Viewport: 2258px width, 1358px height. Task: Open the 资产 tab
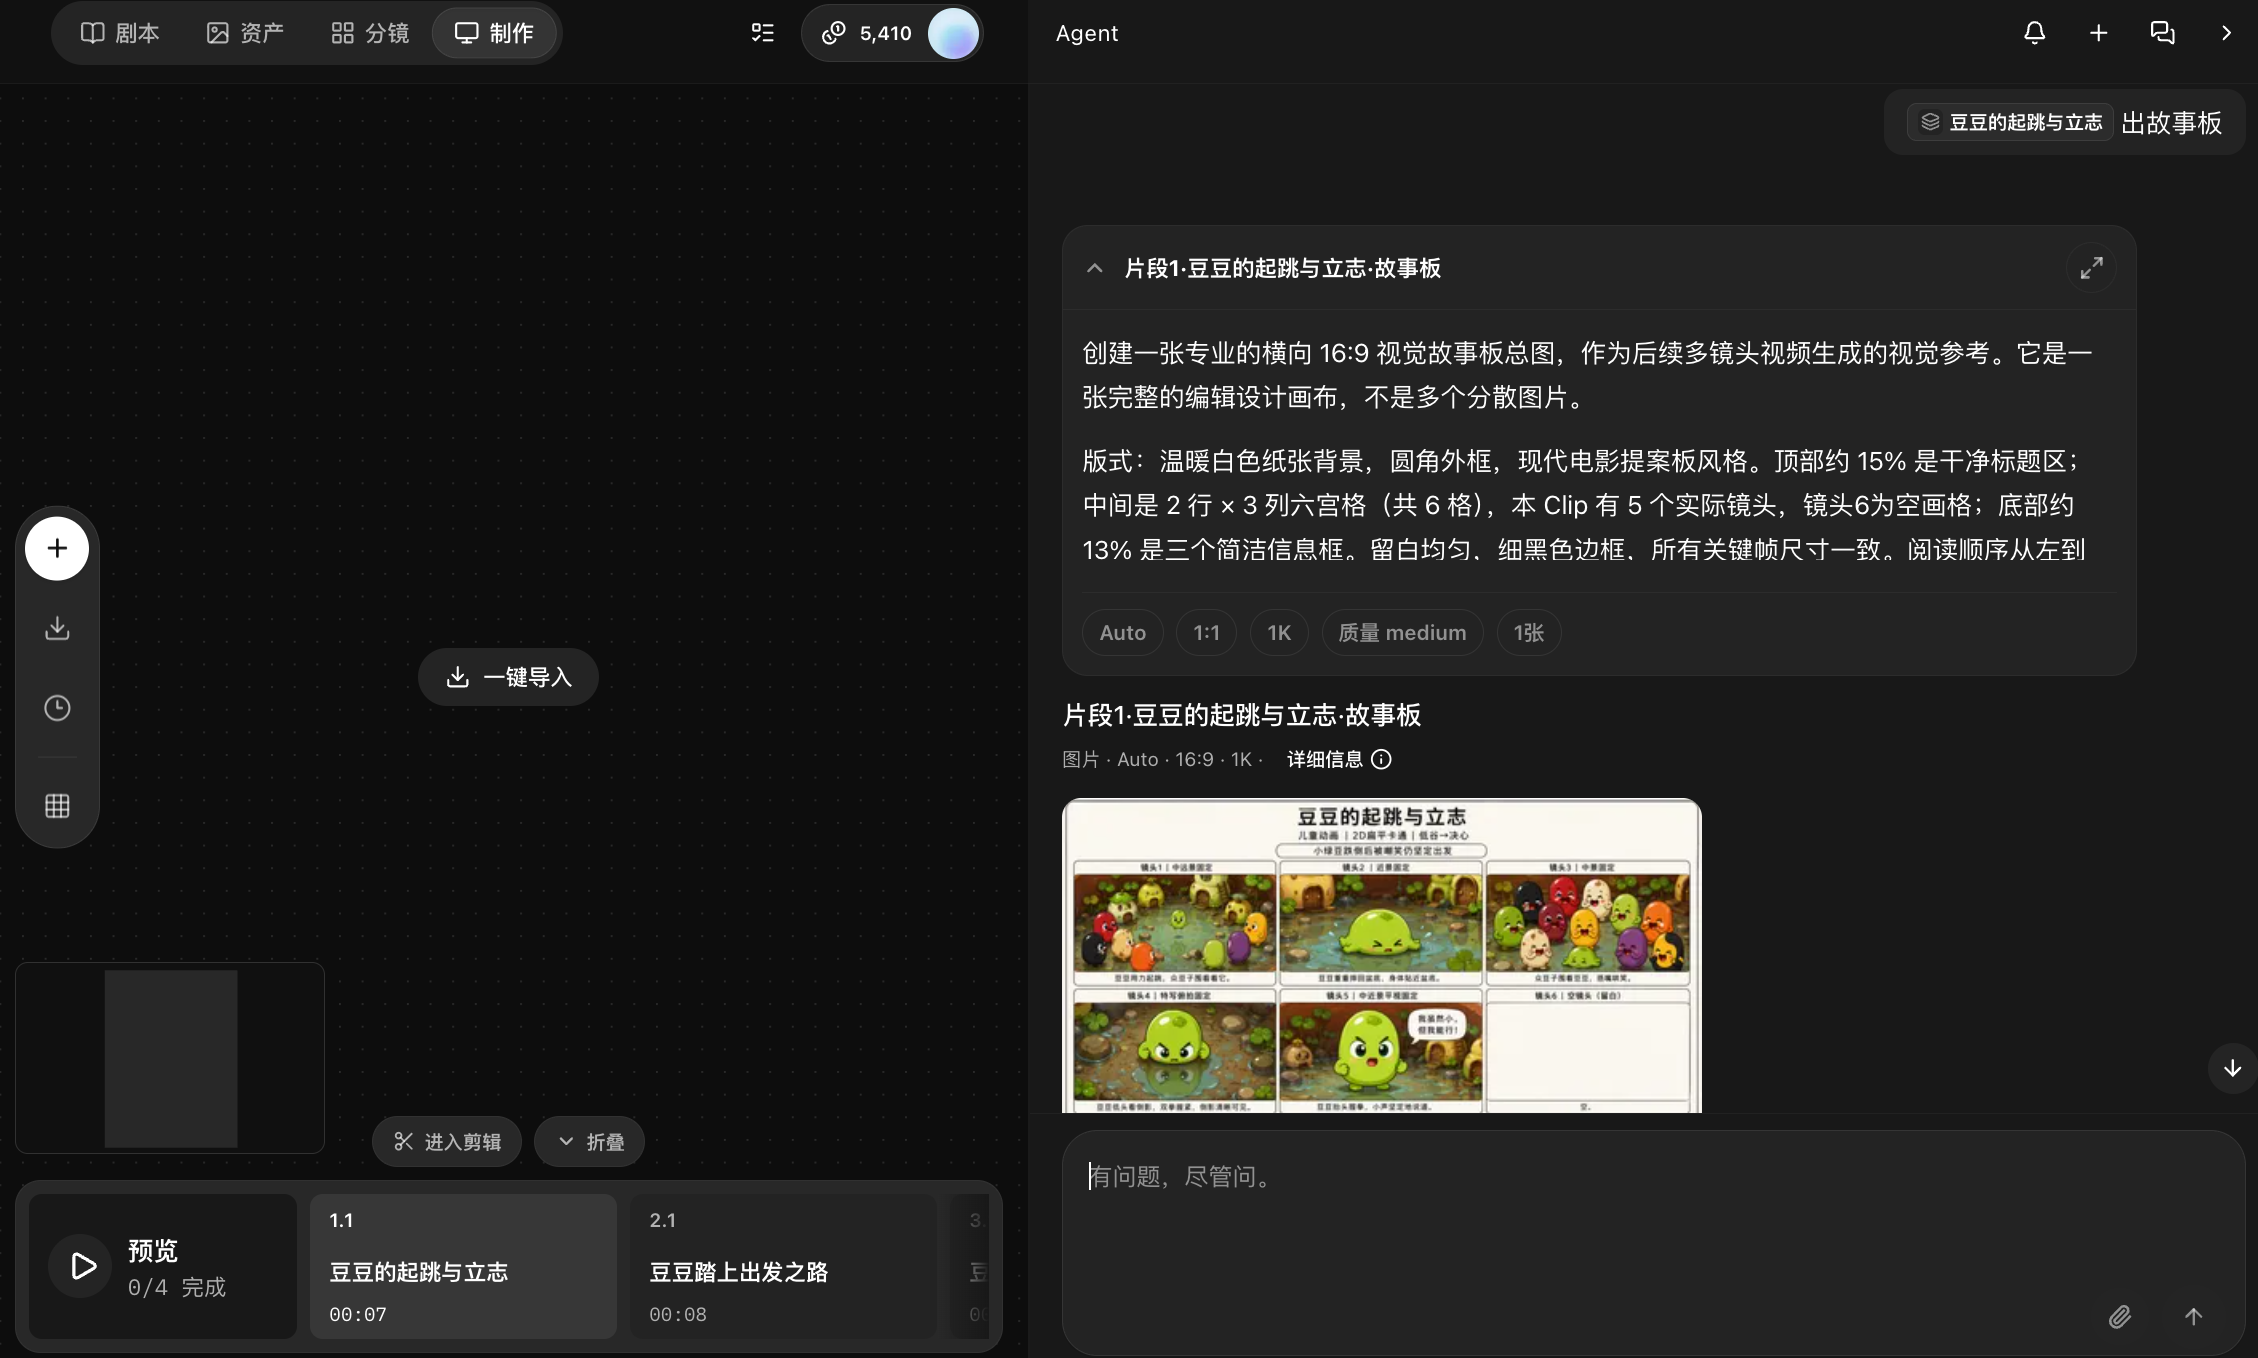[246, 33]
